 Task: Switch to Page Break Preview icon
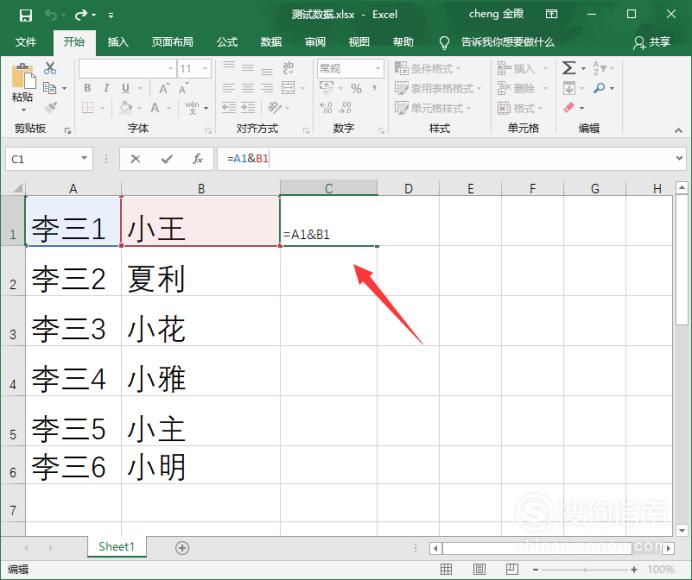pyautogui.click(x=512, y=569)
